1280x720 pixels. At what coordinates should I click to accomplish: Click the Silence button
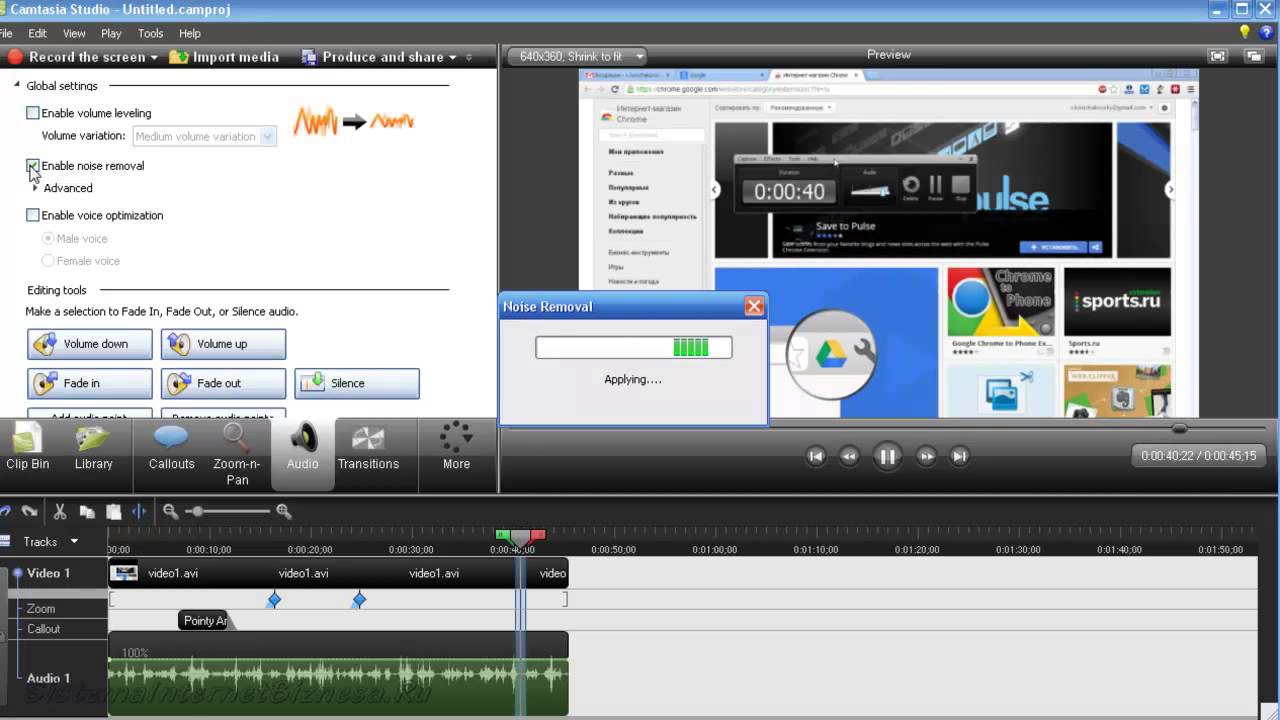(357, 383)
